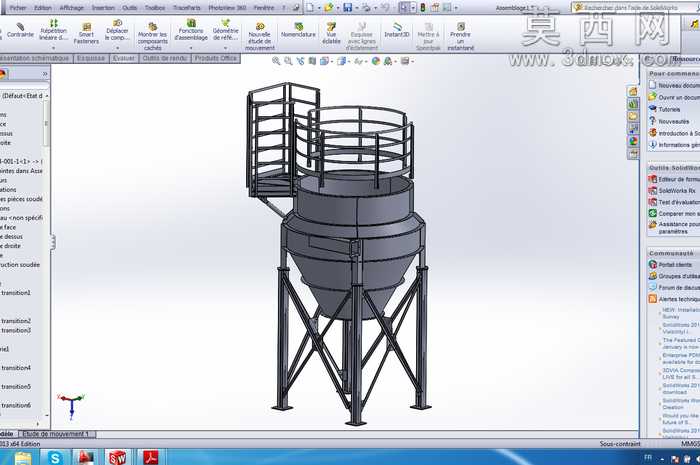Click Forum de discussion link
Viewport: 700px width, 465px height.
tap(675, 287)
